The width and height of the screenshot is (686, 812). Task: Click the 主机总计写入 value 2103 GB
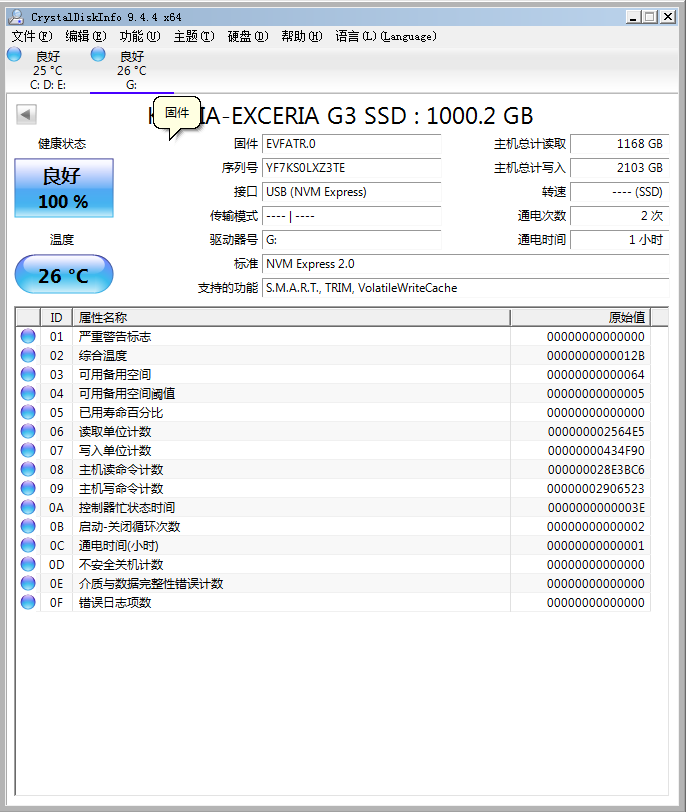click(x=619, y=168)
